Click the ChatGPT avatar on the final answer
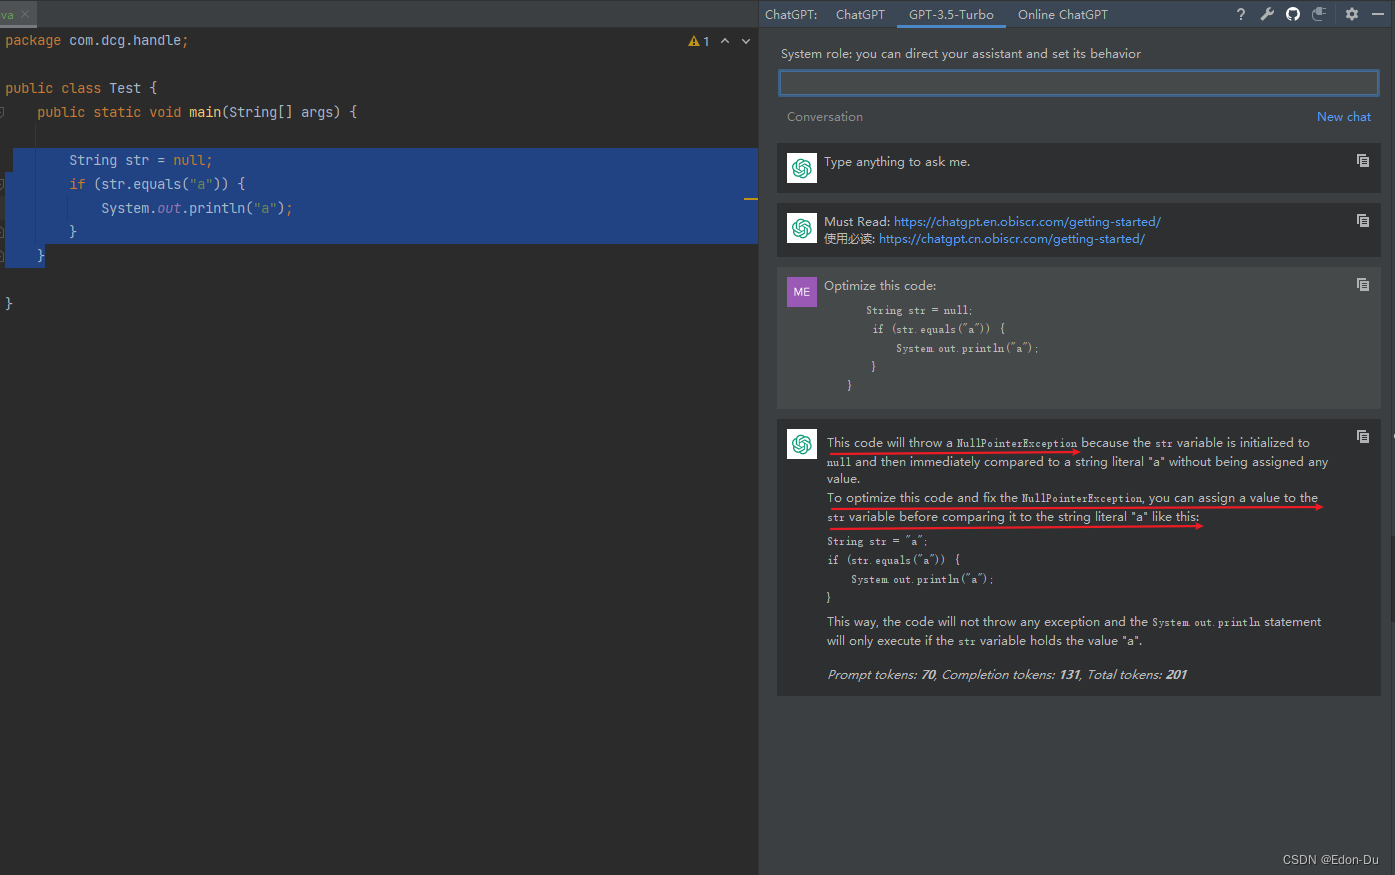Image resolution: width=1395 pixels, height=875 pixels. point(802,444)
